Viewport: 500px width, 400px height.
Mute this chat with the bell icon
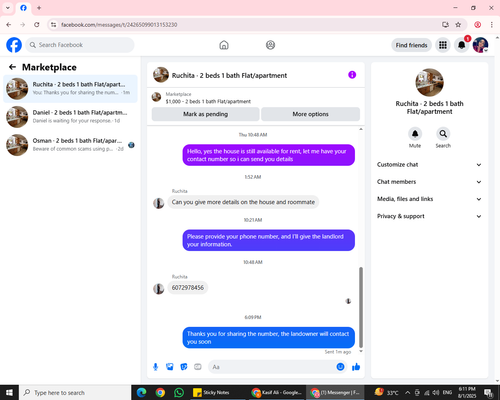(415, 134)
